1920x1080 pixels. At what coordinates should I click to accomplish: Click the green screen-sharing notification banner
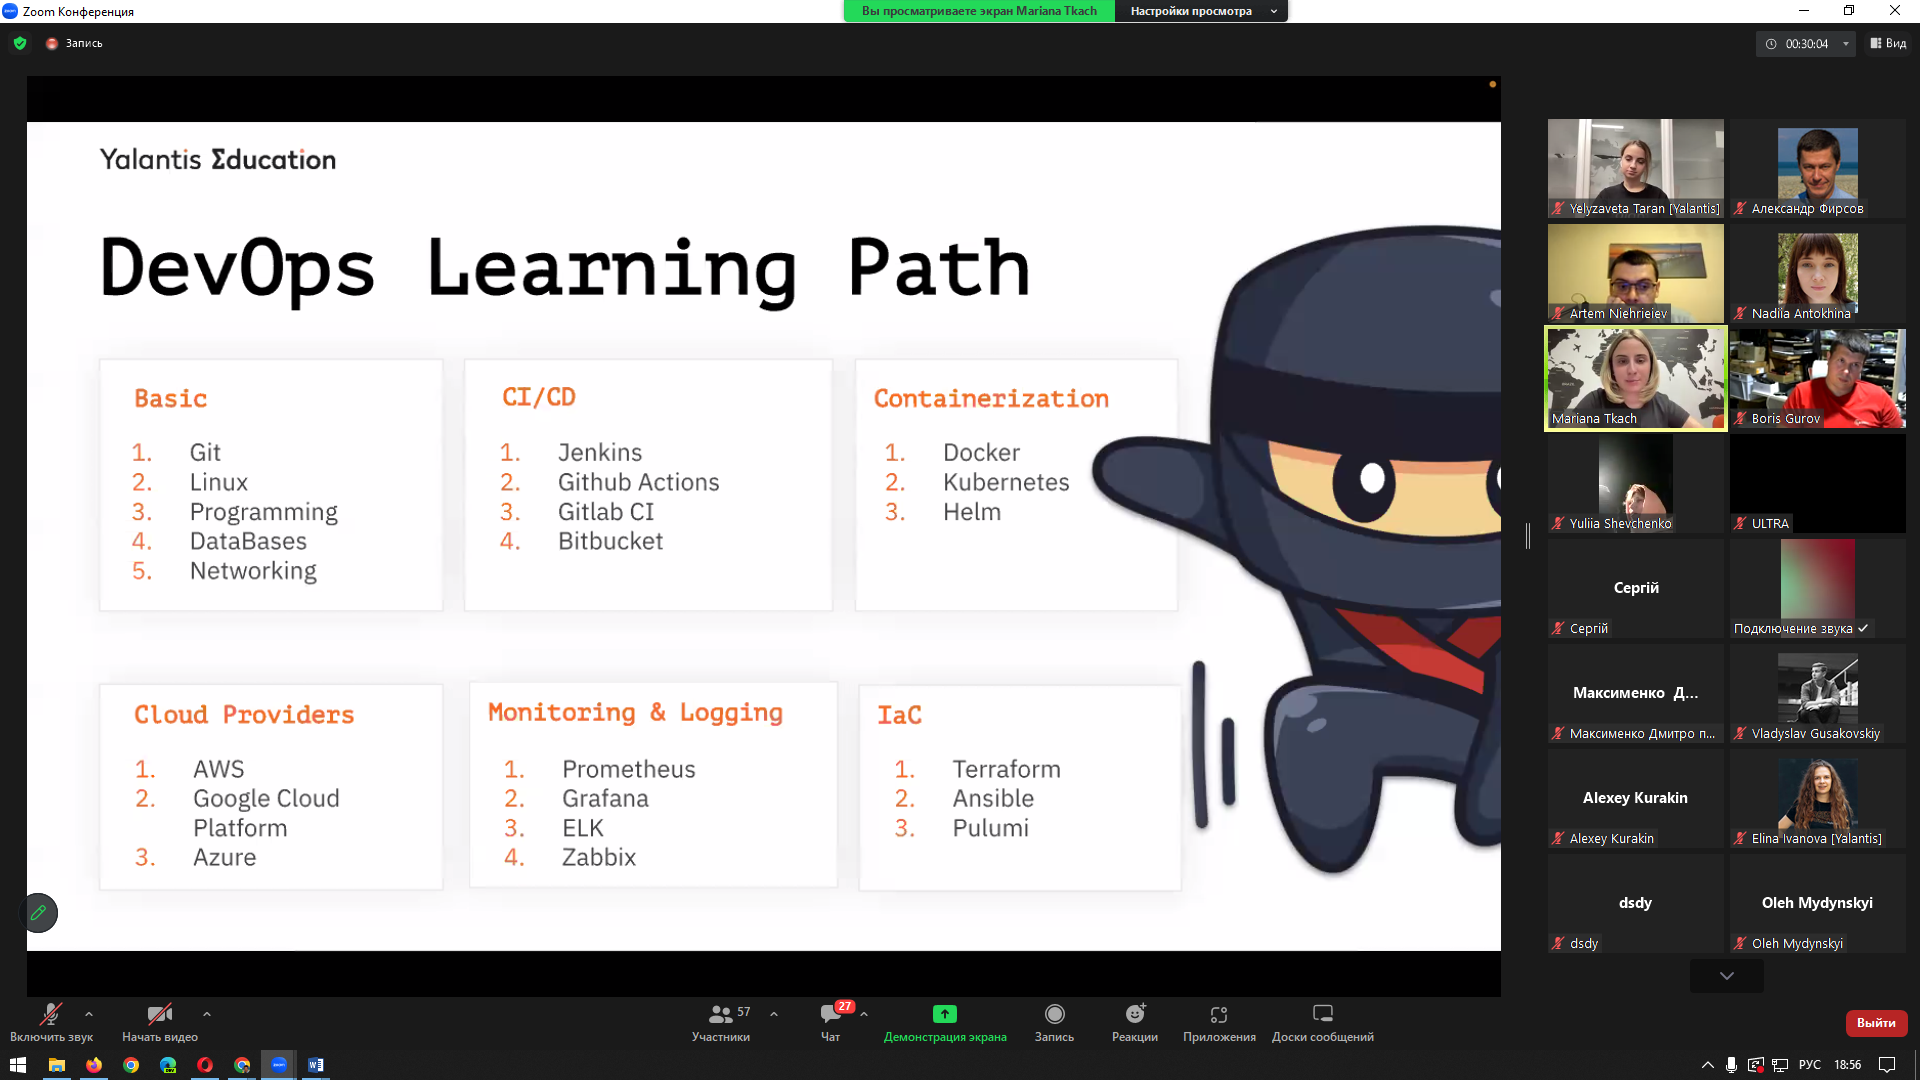(979, 11)
